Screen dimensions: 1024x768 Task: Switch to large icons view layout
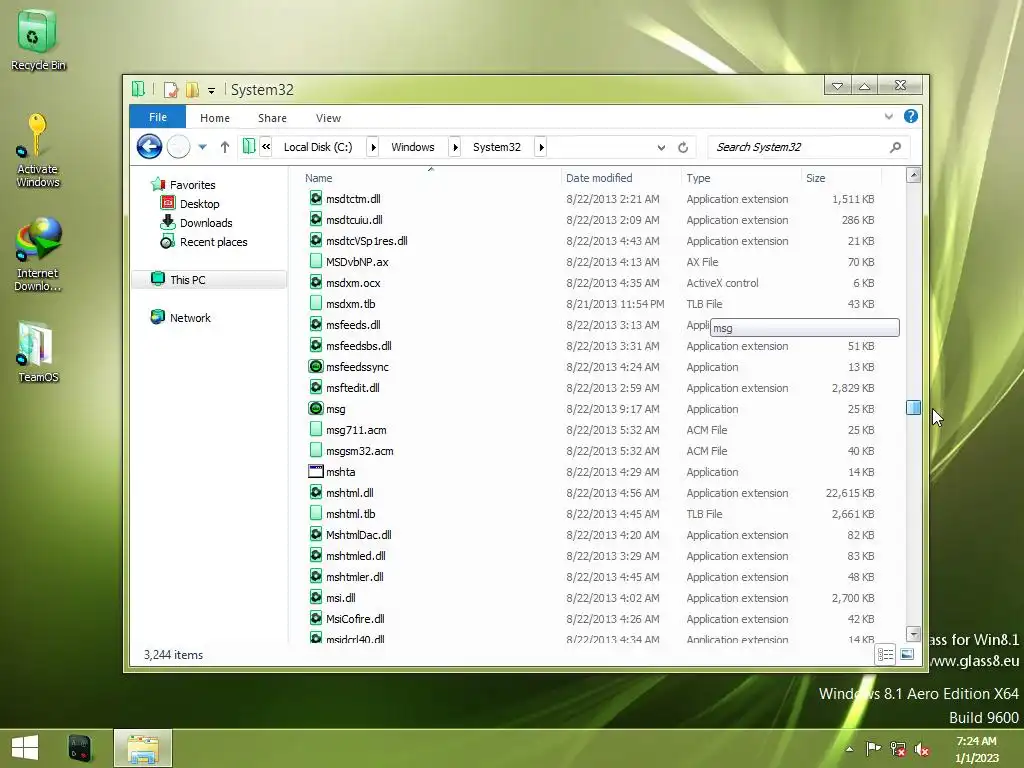907,654
